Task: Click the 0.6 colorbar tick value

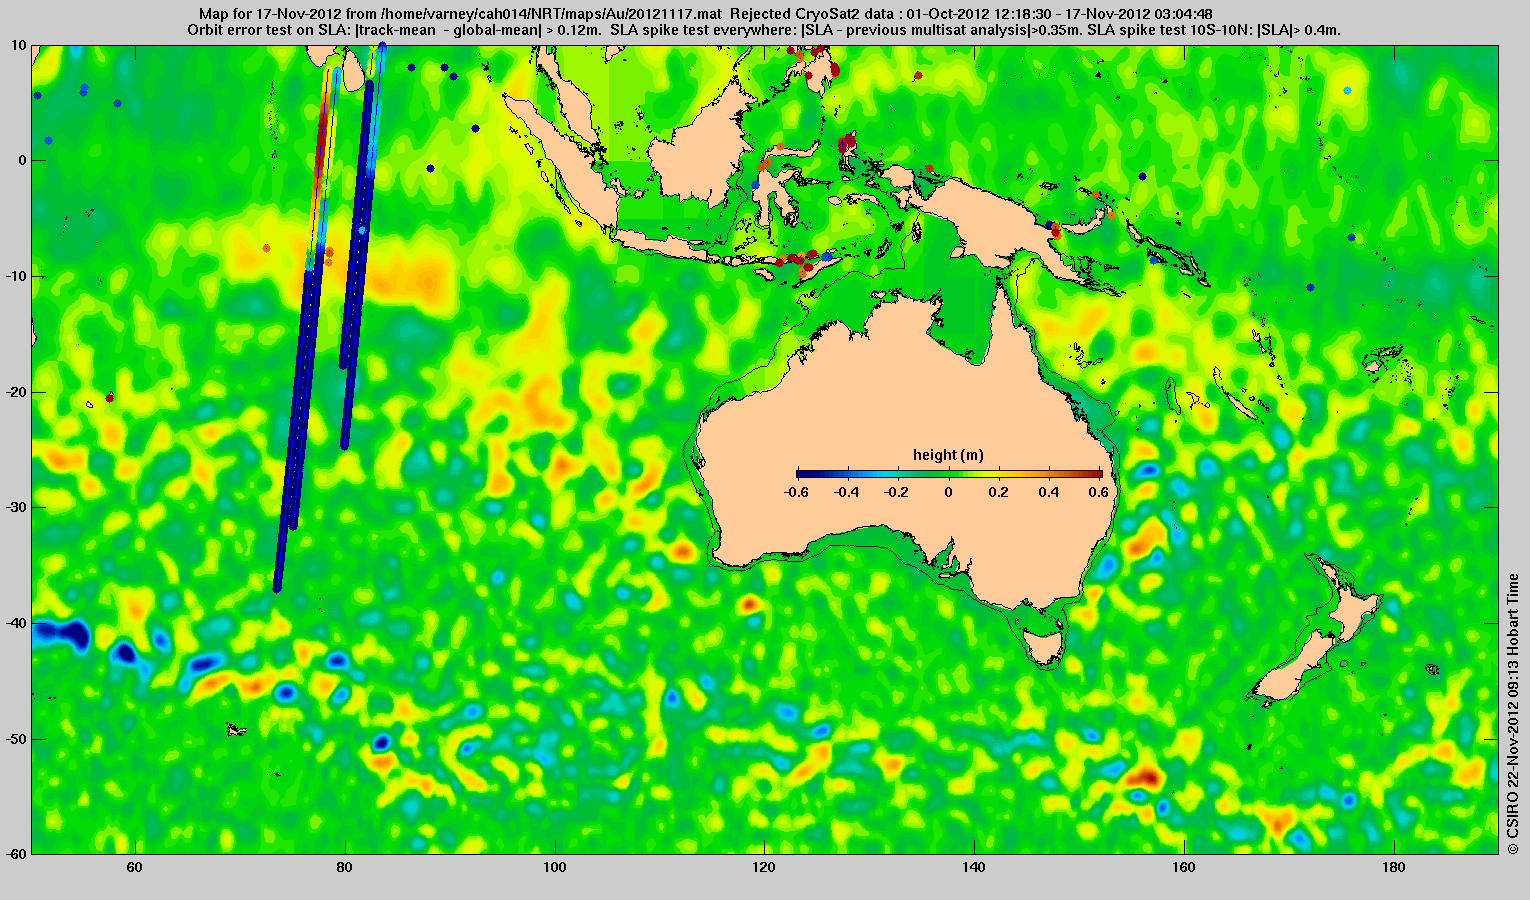Action: (x=1100, y=492)
